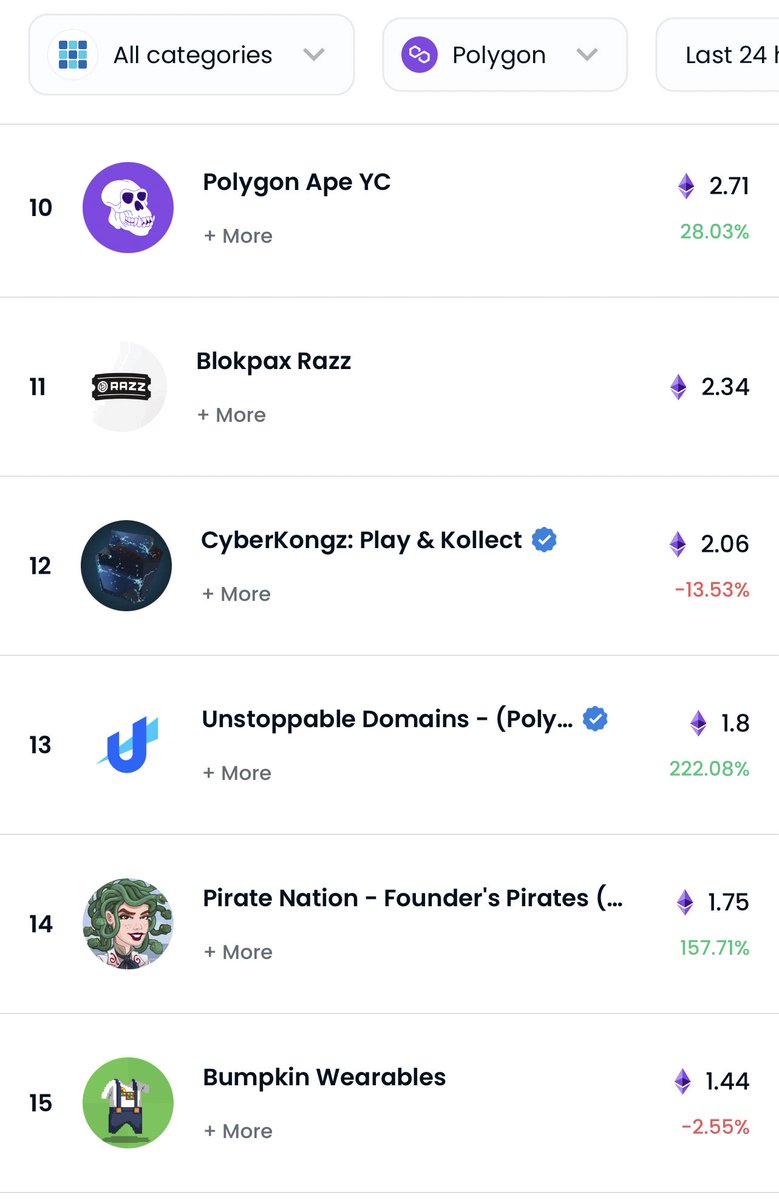Screen dimensions: 779x1200
Task: Expand More under Polygon Ape YC
Action: (238, 236)
